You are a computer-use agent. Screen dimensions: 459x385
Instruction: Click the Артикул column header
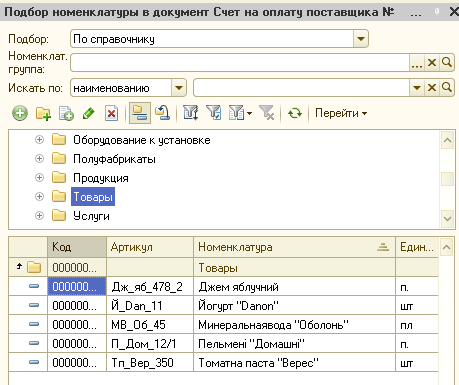point(150,247)
